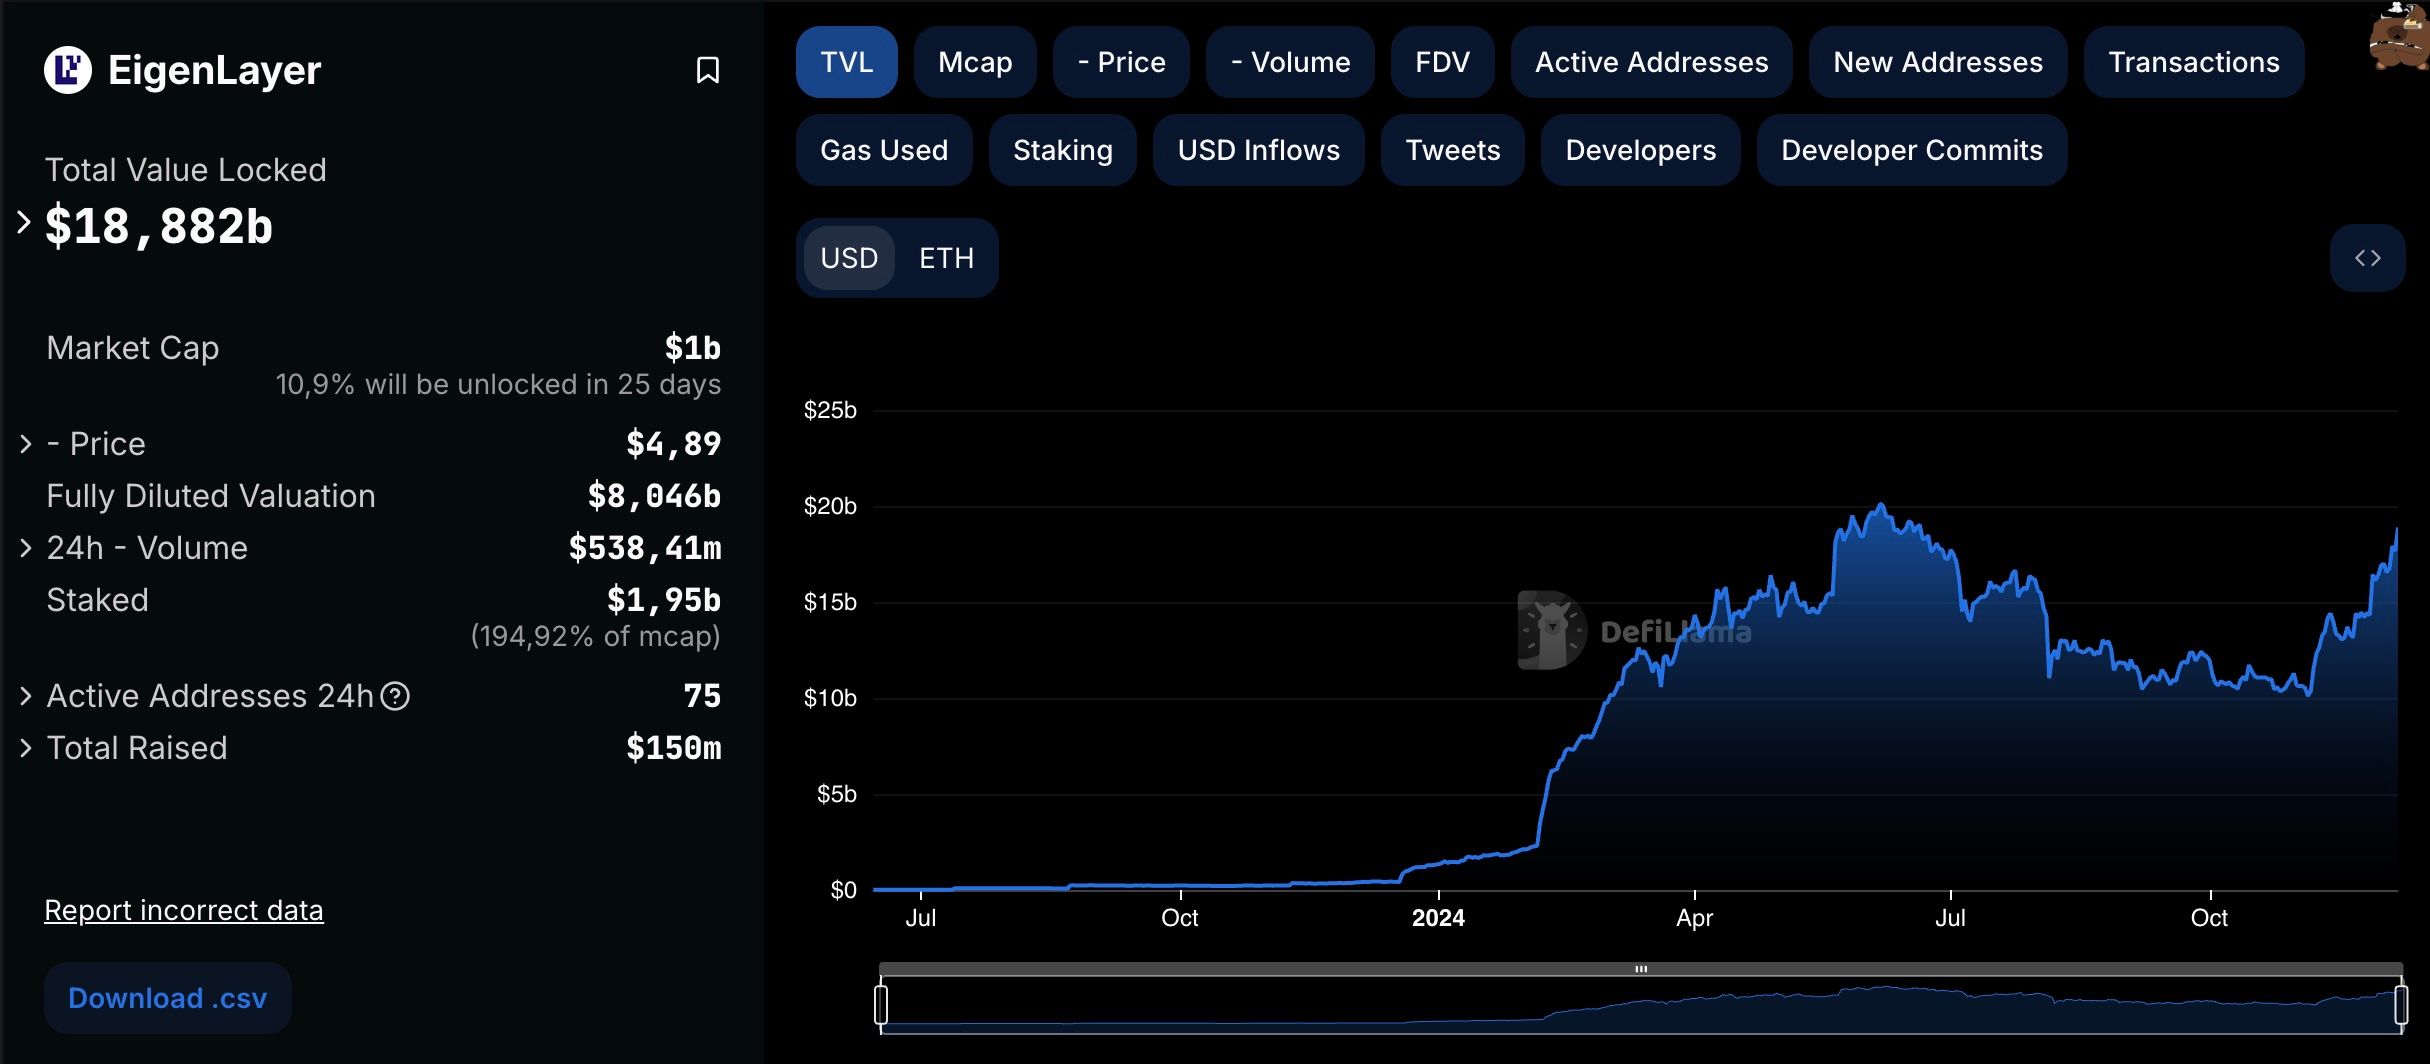Screen dimensions: 2430x1064
Task: Show Active Addresses on the chart
Action: tap(1652, 62)
